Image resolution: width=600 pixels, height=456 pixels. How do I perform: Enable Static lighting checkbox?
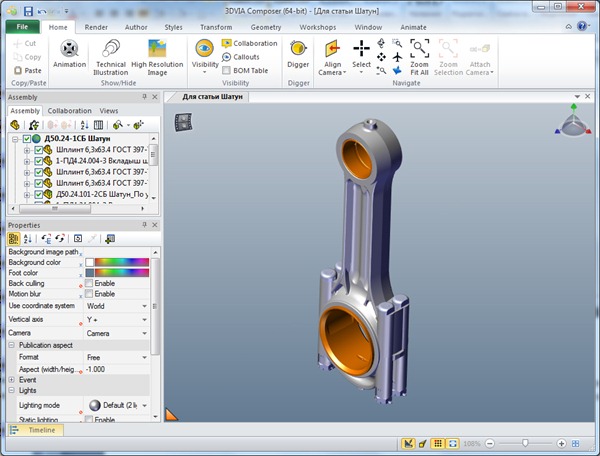coord(89,419)
